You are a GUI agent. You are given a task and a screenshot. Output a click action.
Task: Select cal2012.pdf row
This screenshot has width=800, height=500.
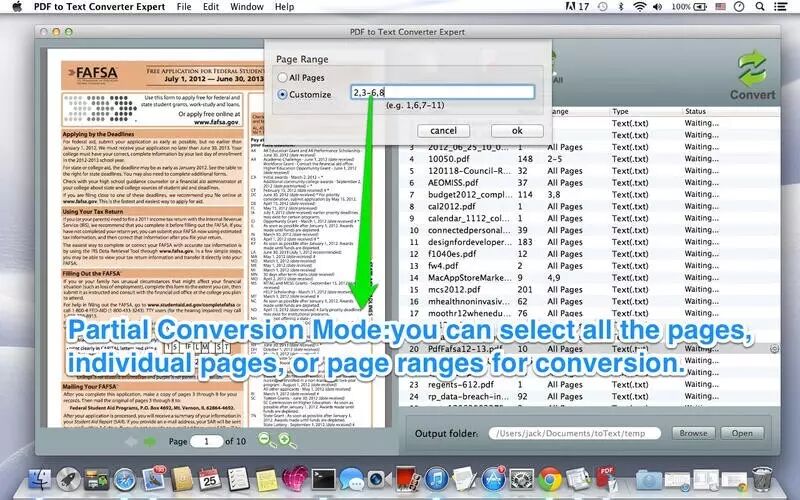tap(589, 206)
